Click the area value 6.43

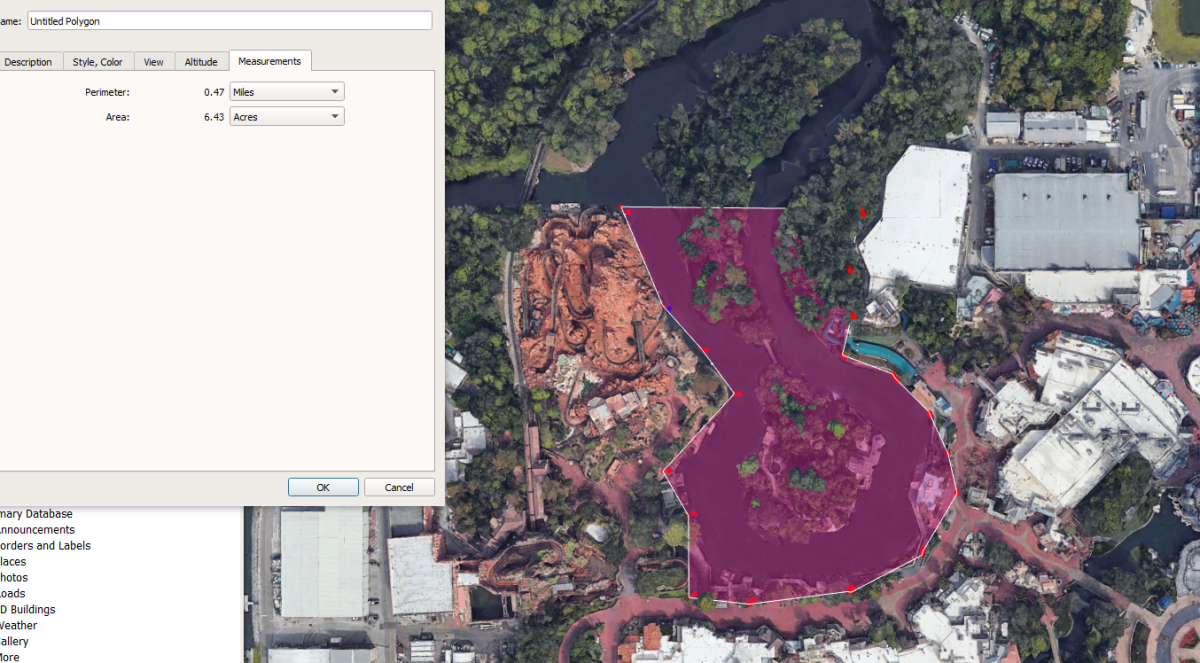click(x=214, y=117)
